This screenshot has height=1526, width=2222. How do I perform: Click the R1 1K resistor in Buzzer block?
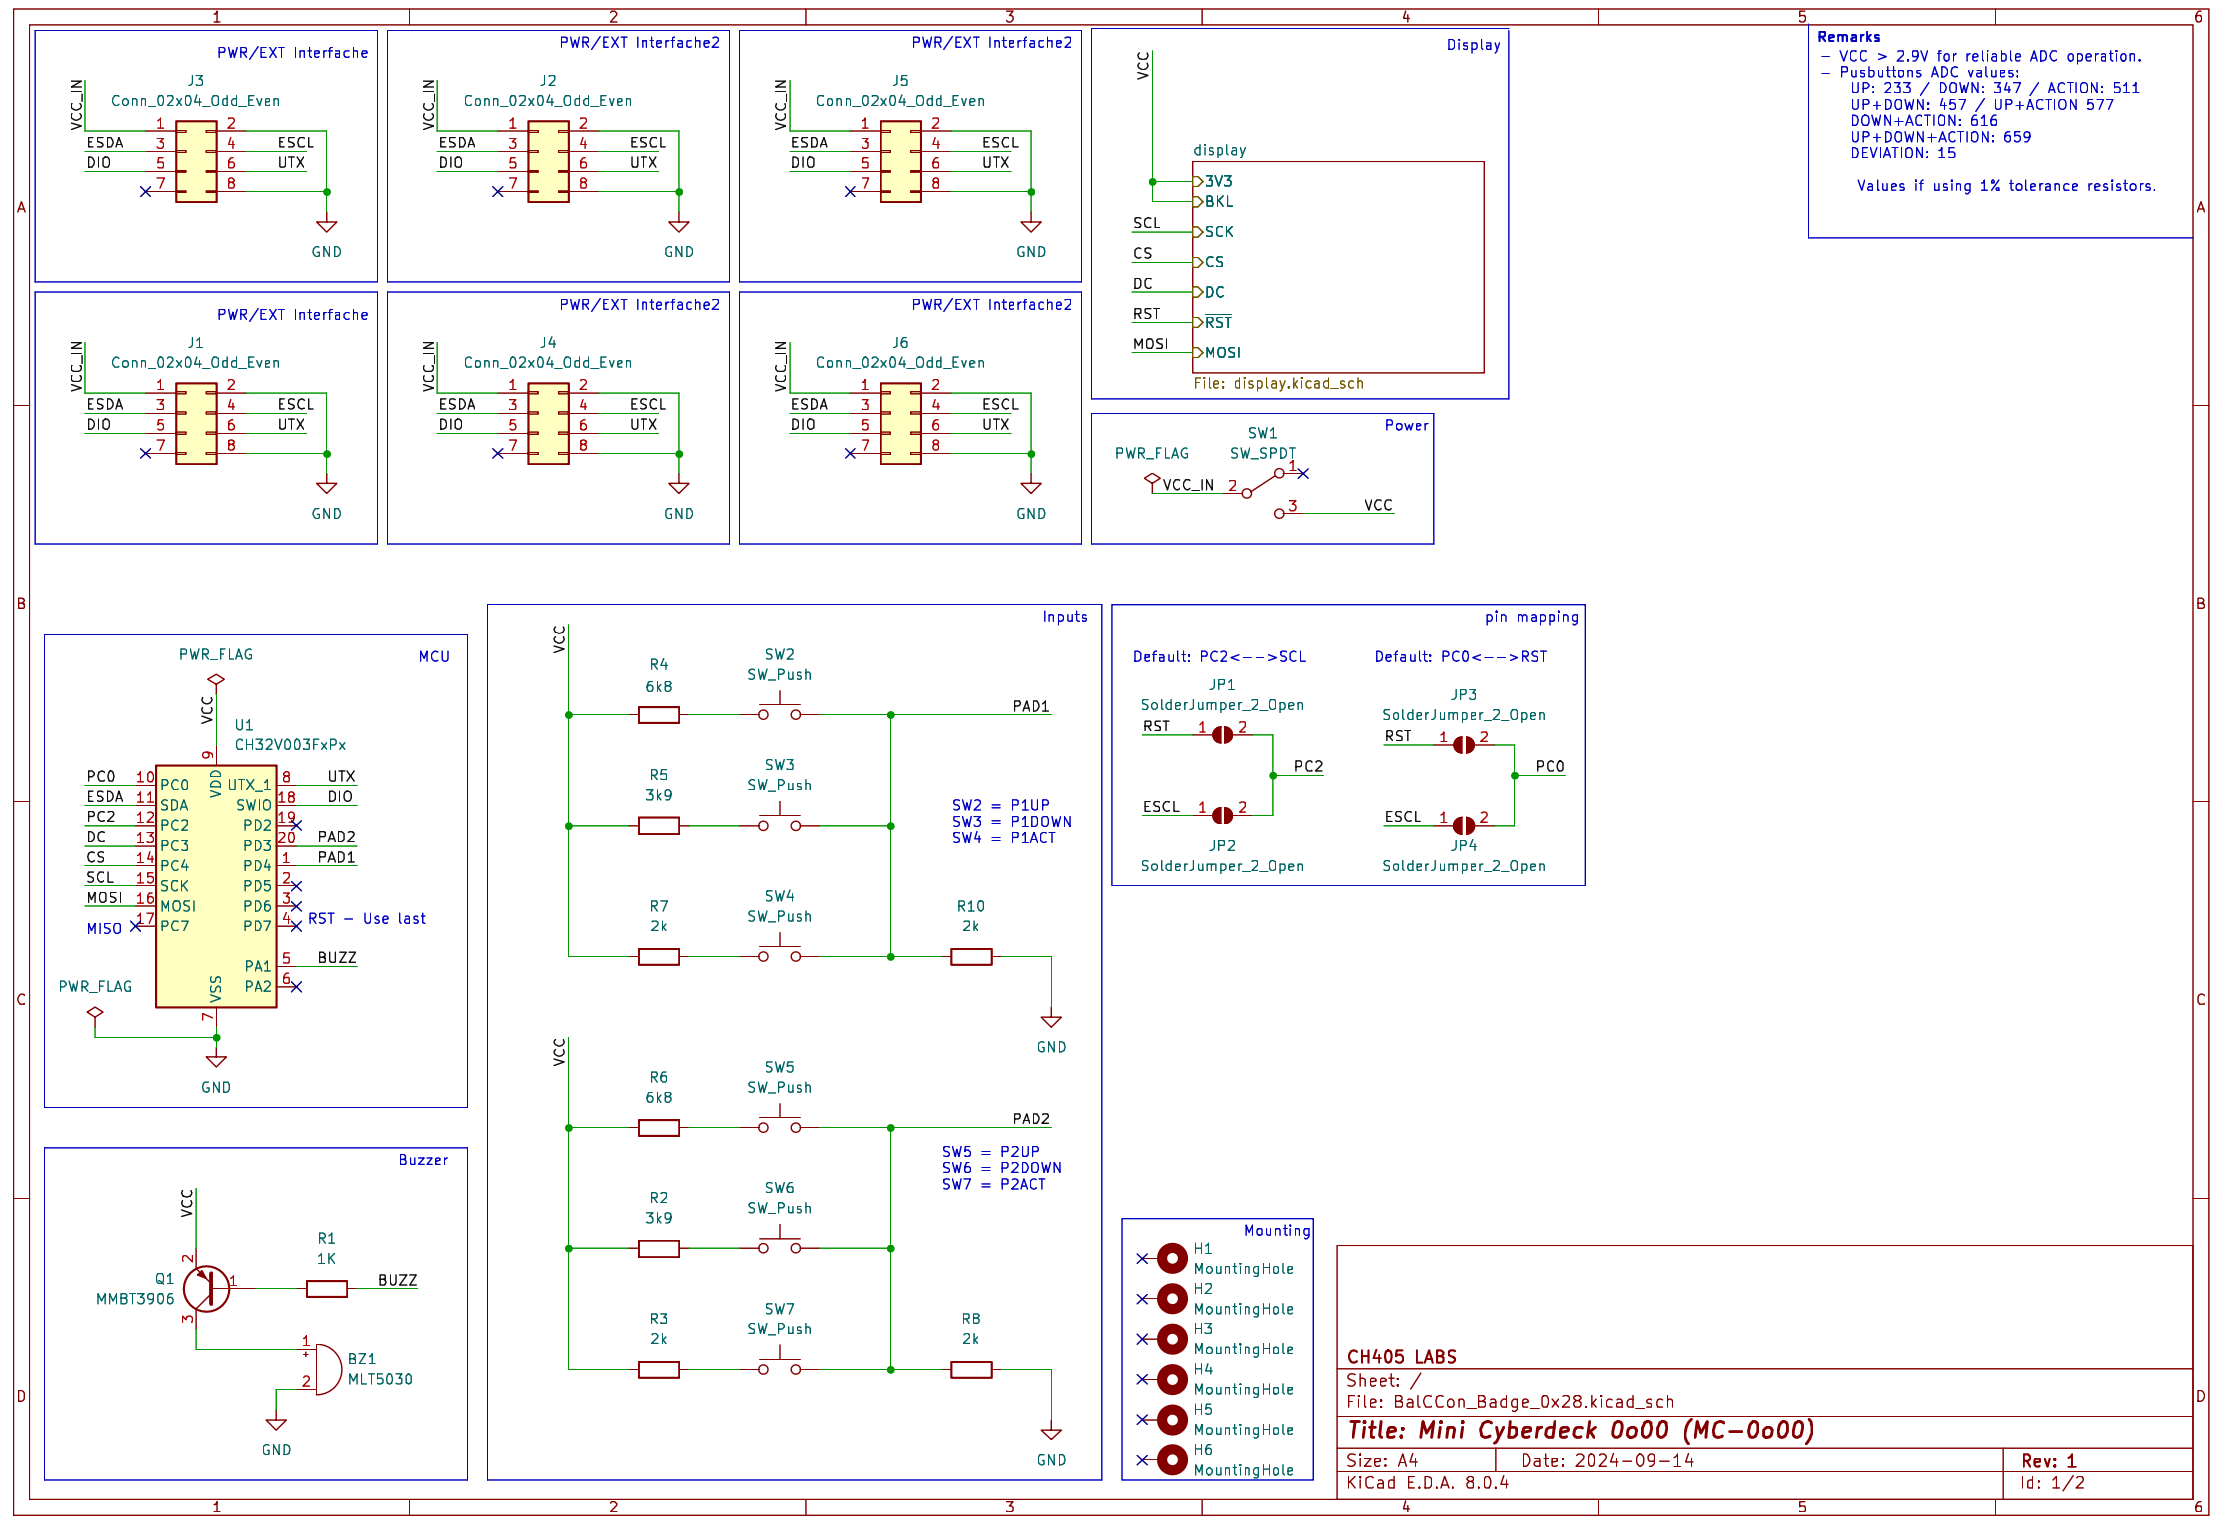pos(326,1289)
